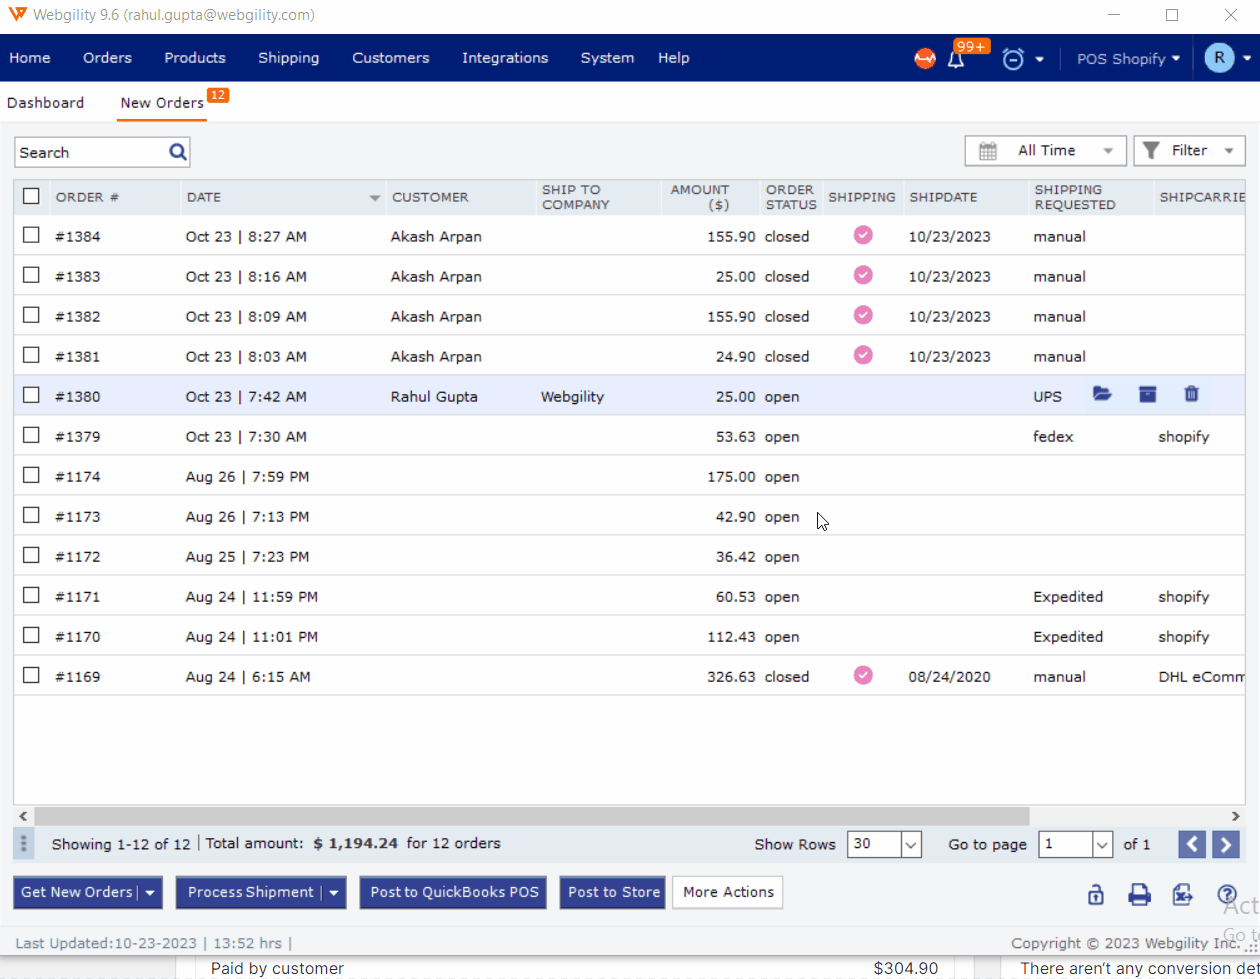Click into the Search orders field
Screen dimensions: 1260x979
pyautogui.click(x=92, y=153)
